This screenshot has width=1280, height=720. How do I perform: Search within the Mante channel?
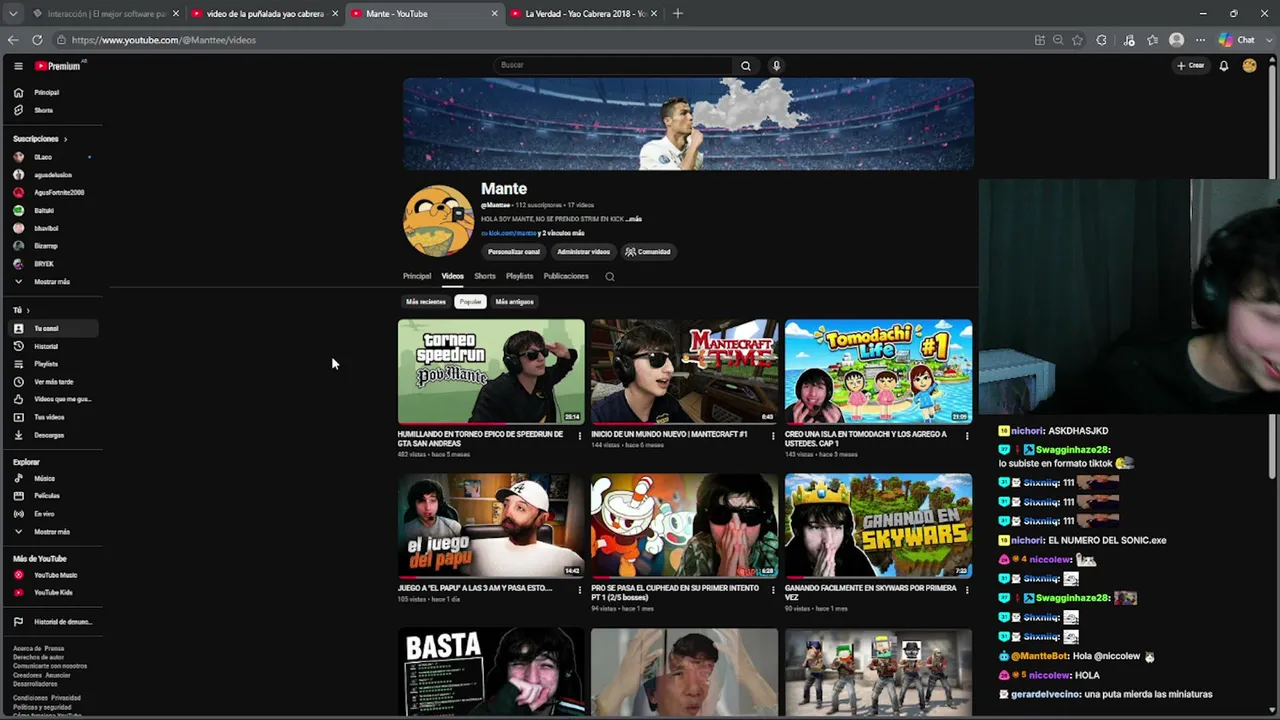click(x=610, y=277)
